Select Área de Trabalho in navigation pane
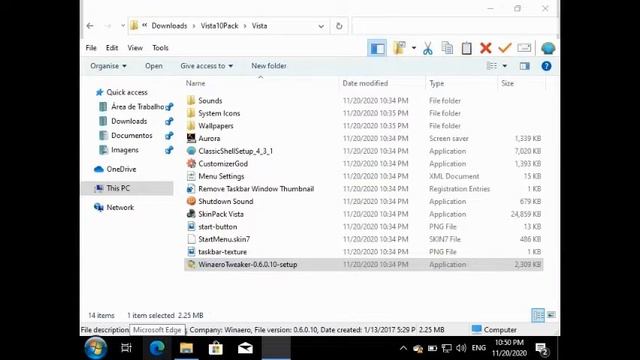The height and width of the screenshot is (360, 640). pos(137,107)
